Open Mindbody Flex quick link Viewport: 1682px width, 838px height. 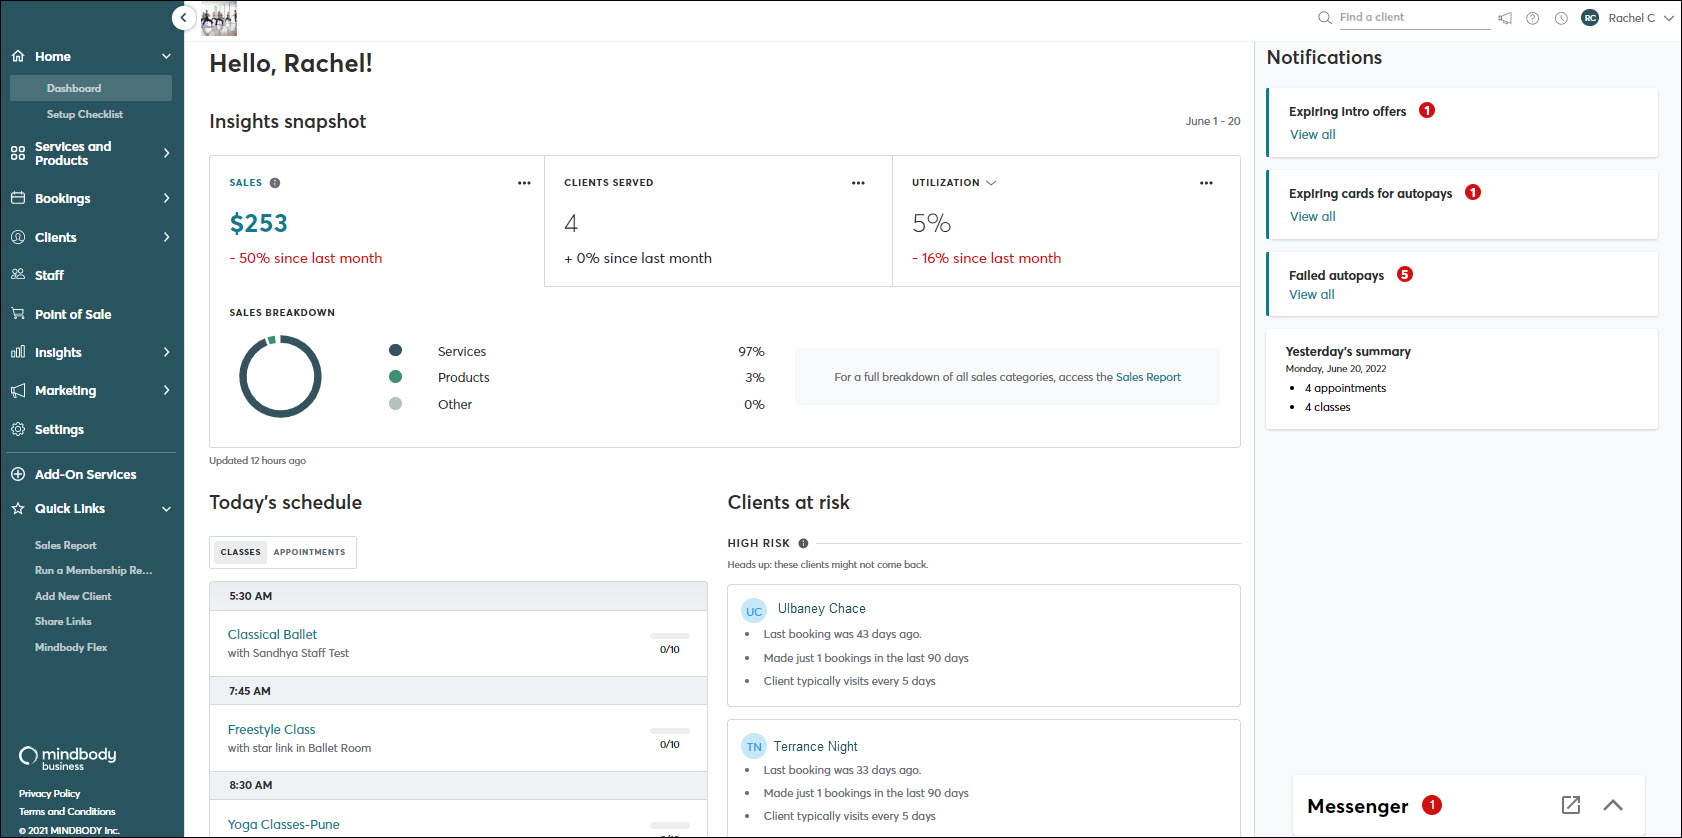click(x=71, y=647)
